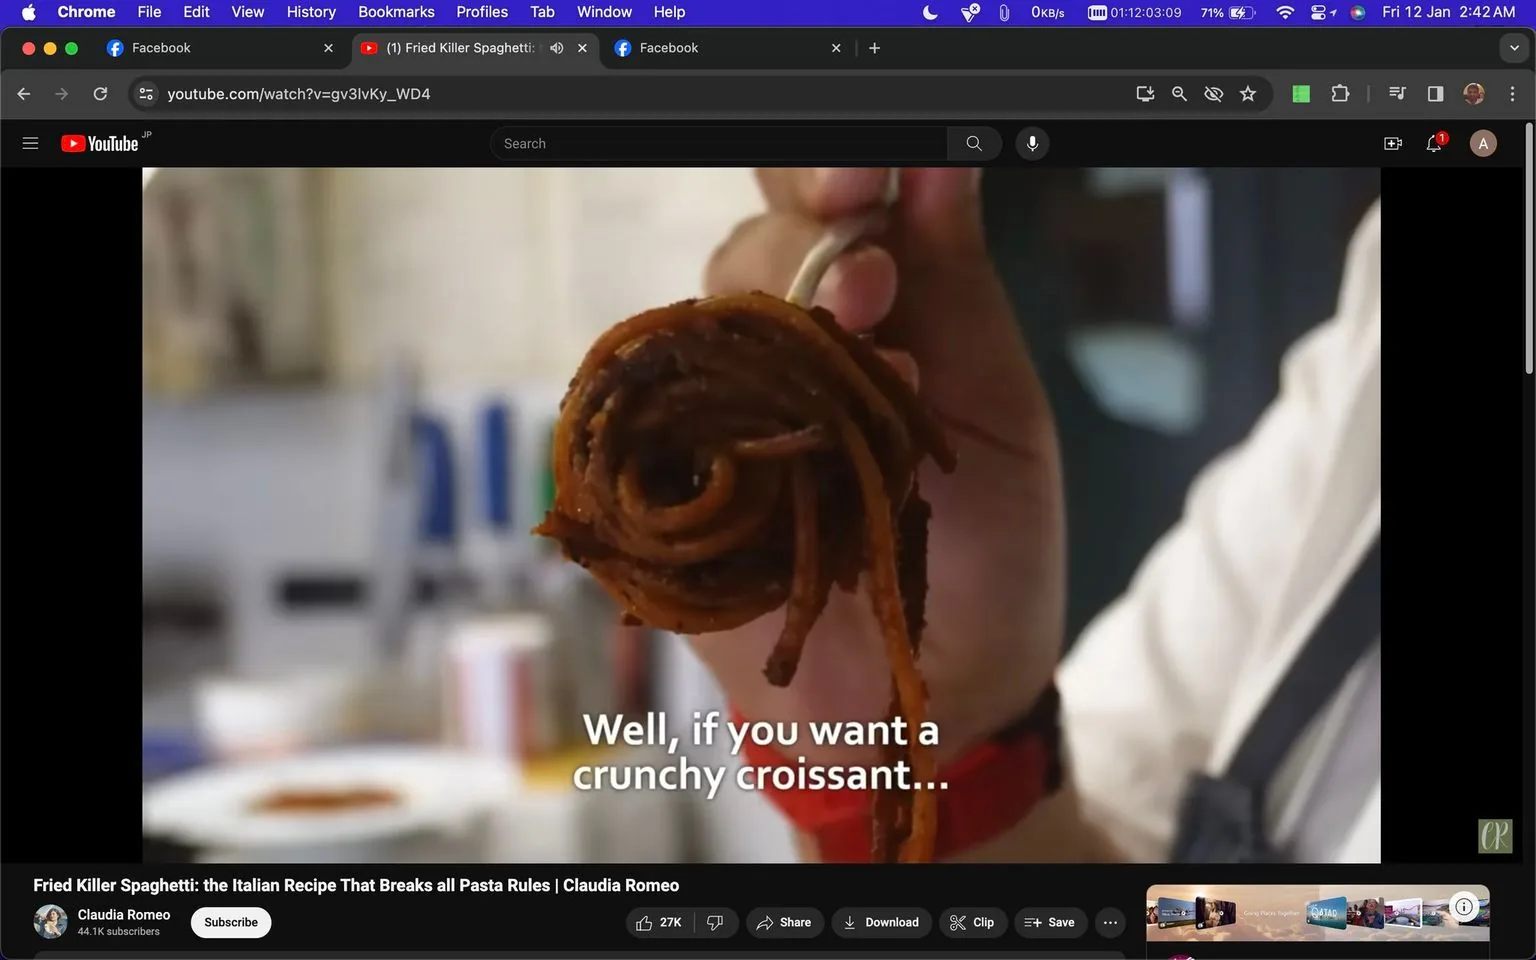Toggle the dislike button
Screen dimensions: 1536x960
pyautogui.click(x=715, y=922)
